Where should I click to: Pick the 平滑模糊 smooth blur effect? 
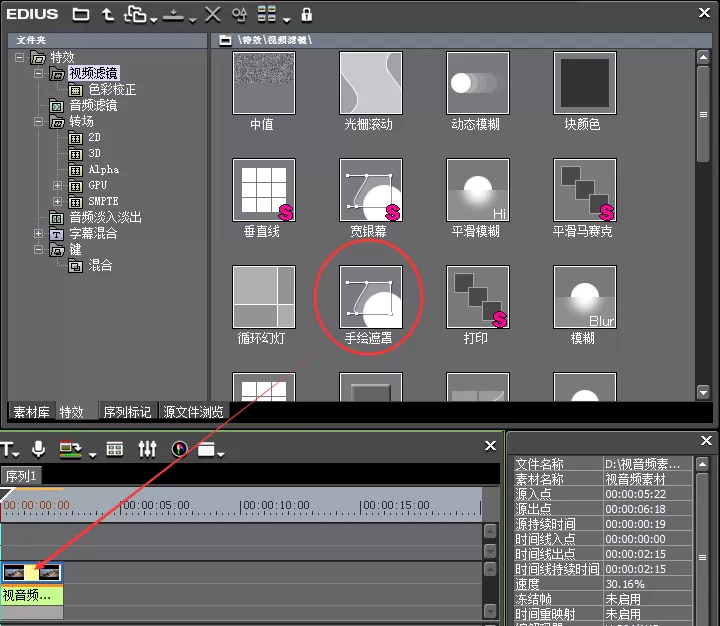tap(478, 190)
